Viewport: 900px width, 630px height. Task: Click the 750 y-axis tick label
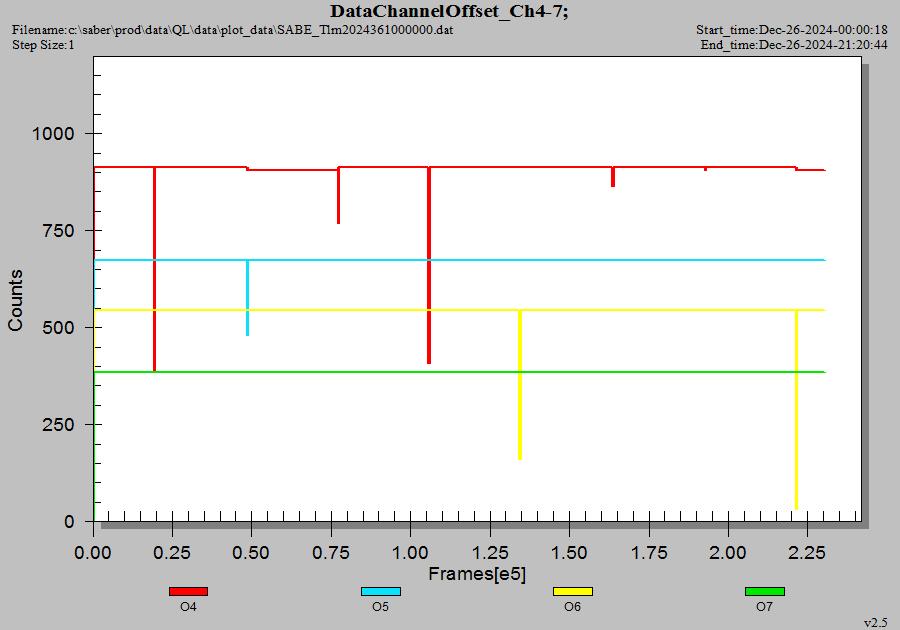tap(59, 231)
